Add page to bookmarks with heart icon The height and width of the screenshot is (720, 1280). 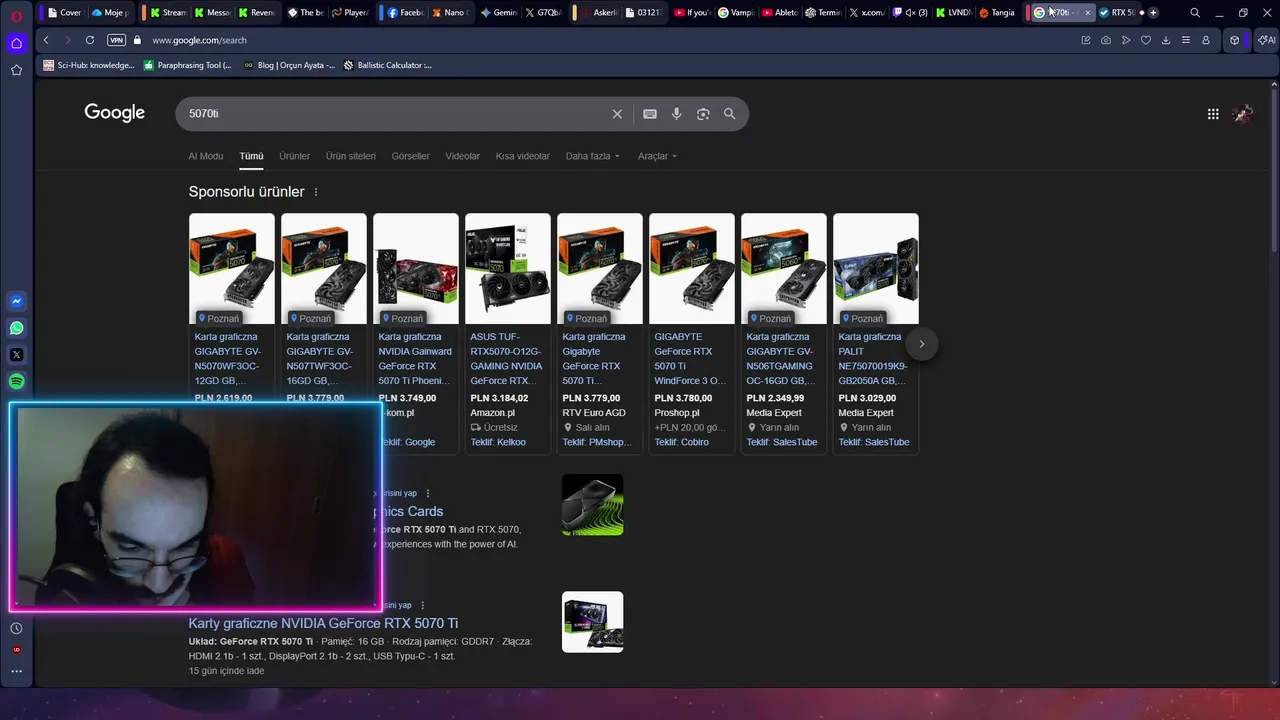(x=1146, y=40)
